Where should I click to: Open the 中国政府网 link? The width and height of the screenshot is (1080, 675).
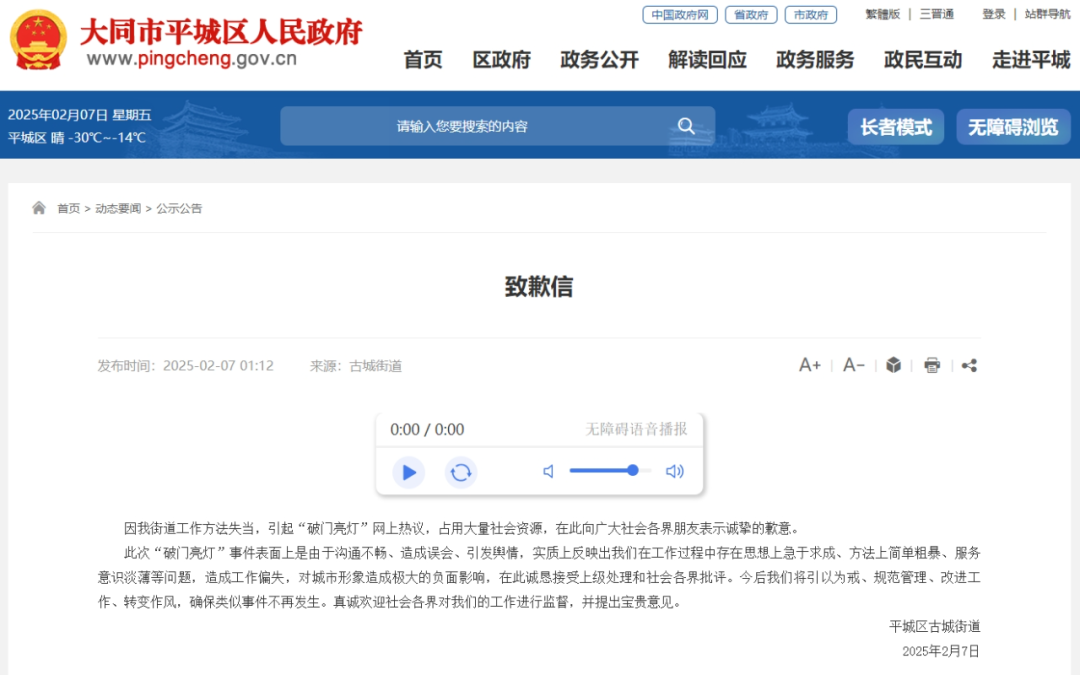point(680,14)
